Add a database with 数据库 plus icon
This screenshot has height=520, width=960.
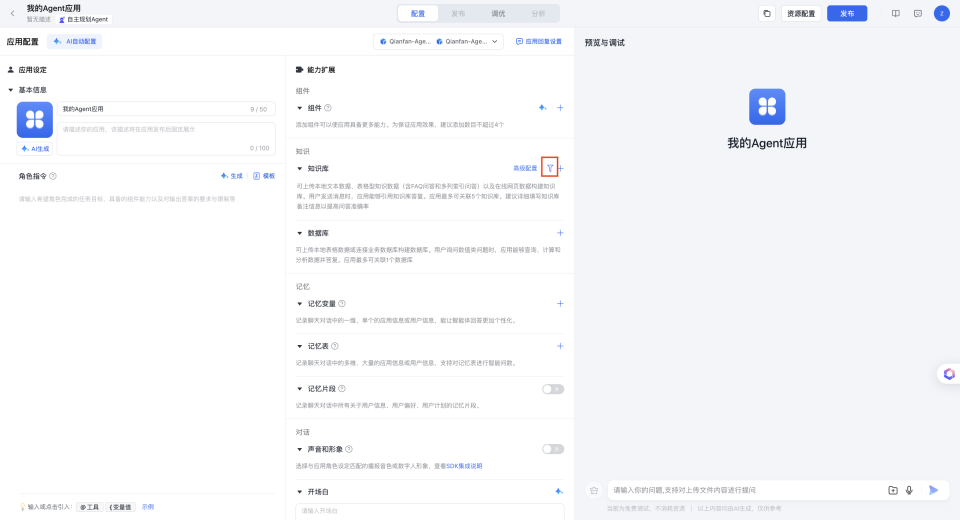[x=560, y=233]
